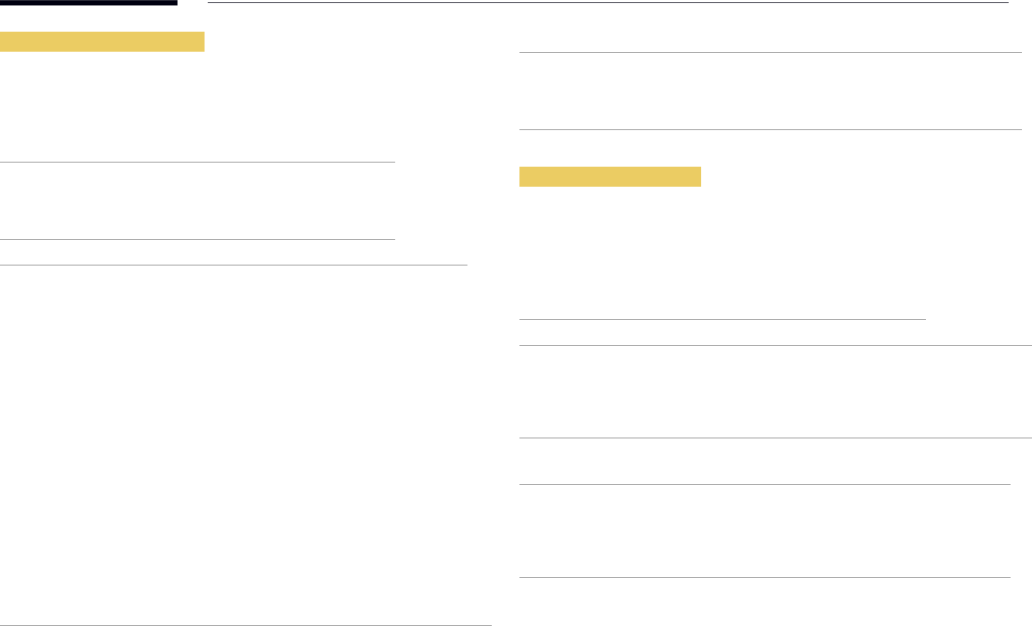Click the empty space below the right column's last line

pyautogui.click(x=765, y=602)
